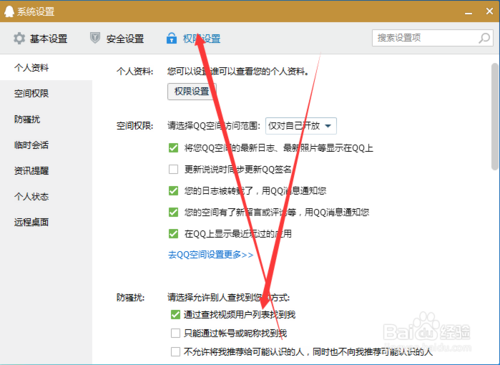
Task: Uncheck 通过查找视频用户列表找到我
Action: tap(175, 314)
